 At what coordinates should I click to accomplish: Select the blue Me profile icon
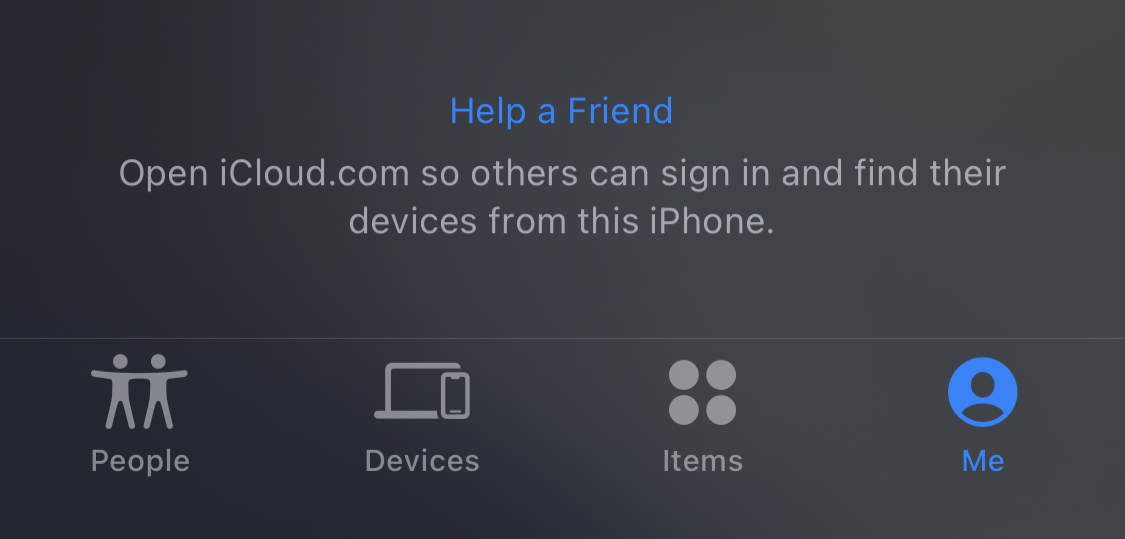[x=982, y=392]
